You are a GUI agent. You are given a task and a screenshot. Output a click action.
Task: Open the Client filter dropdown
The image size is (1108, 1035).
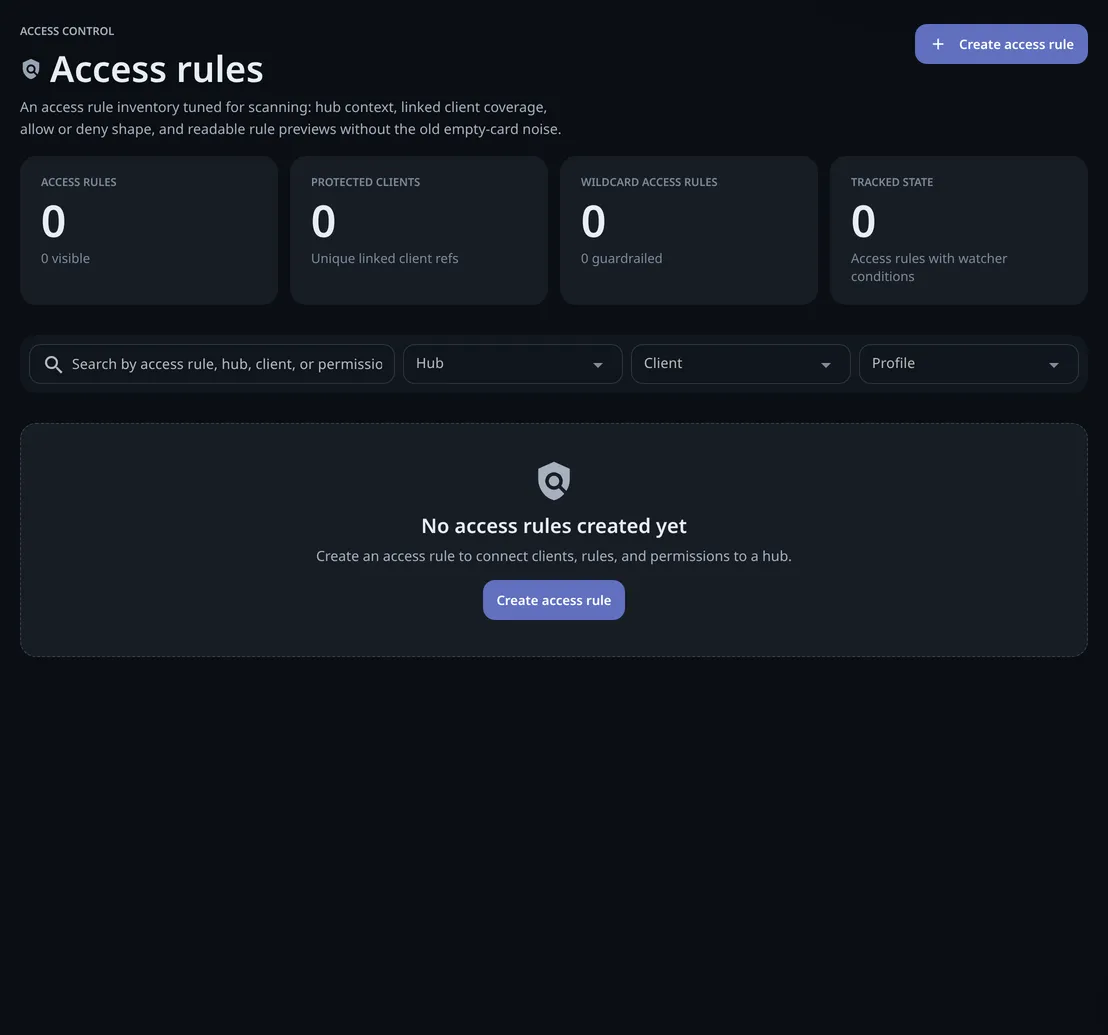coord(740,364)
